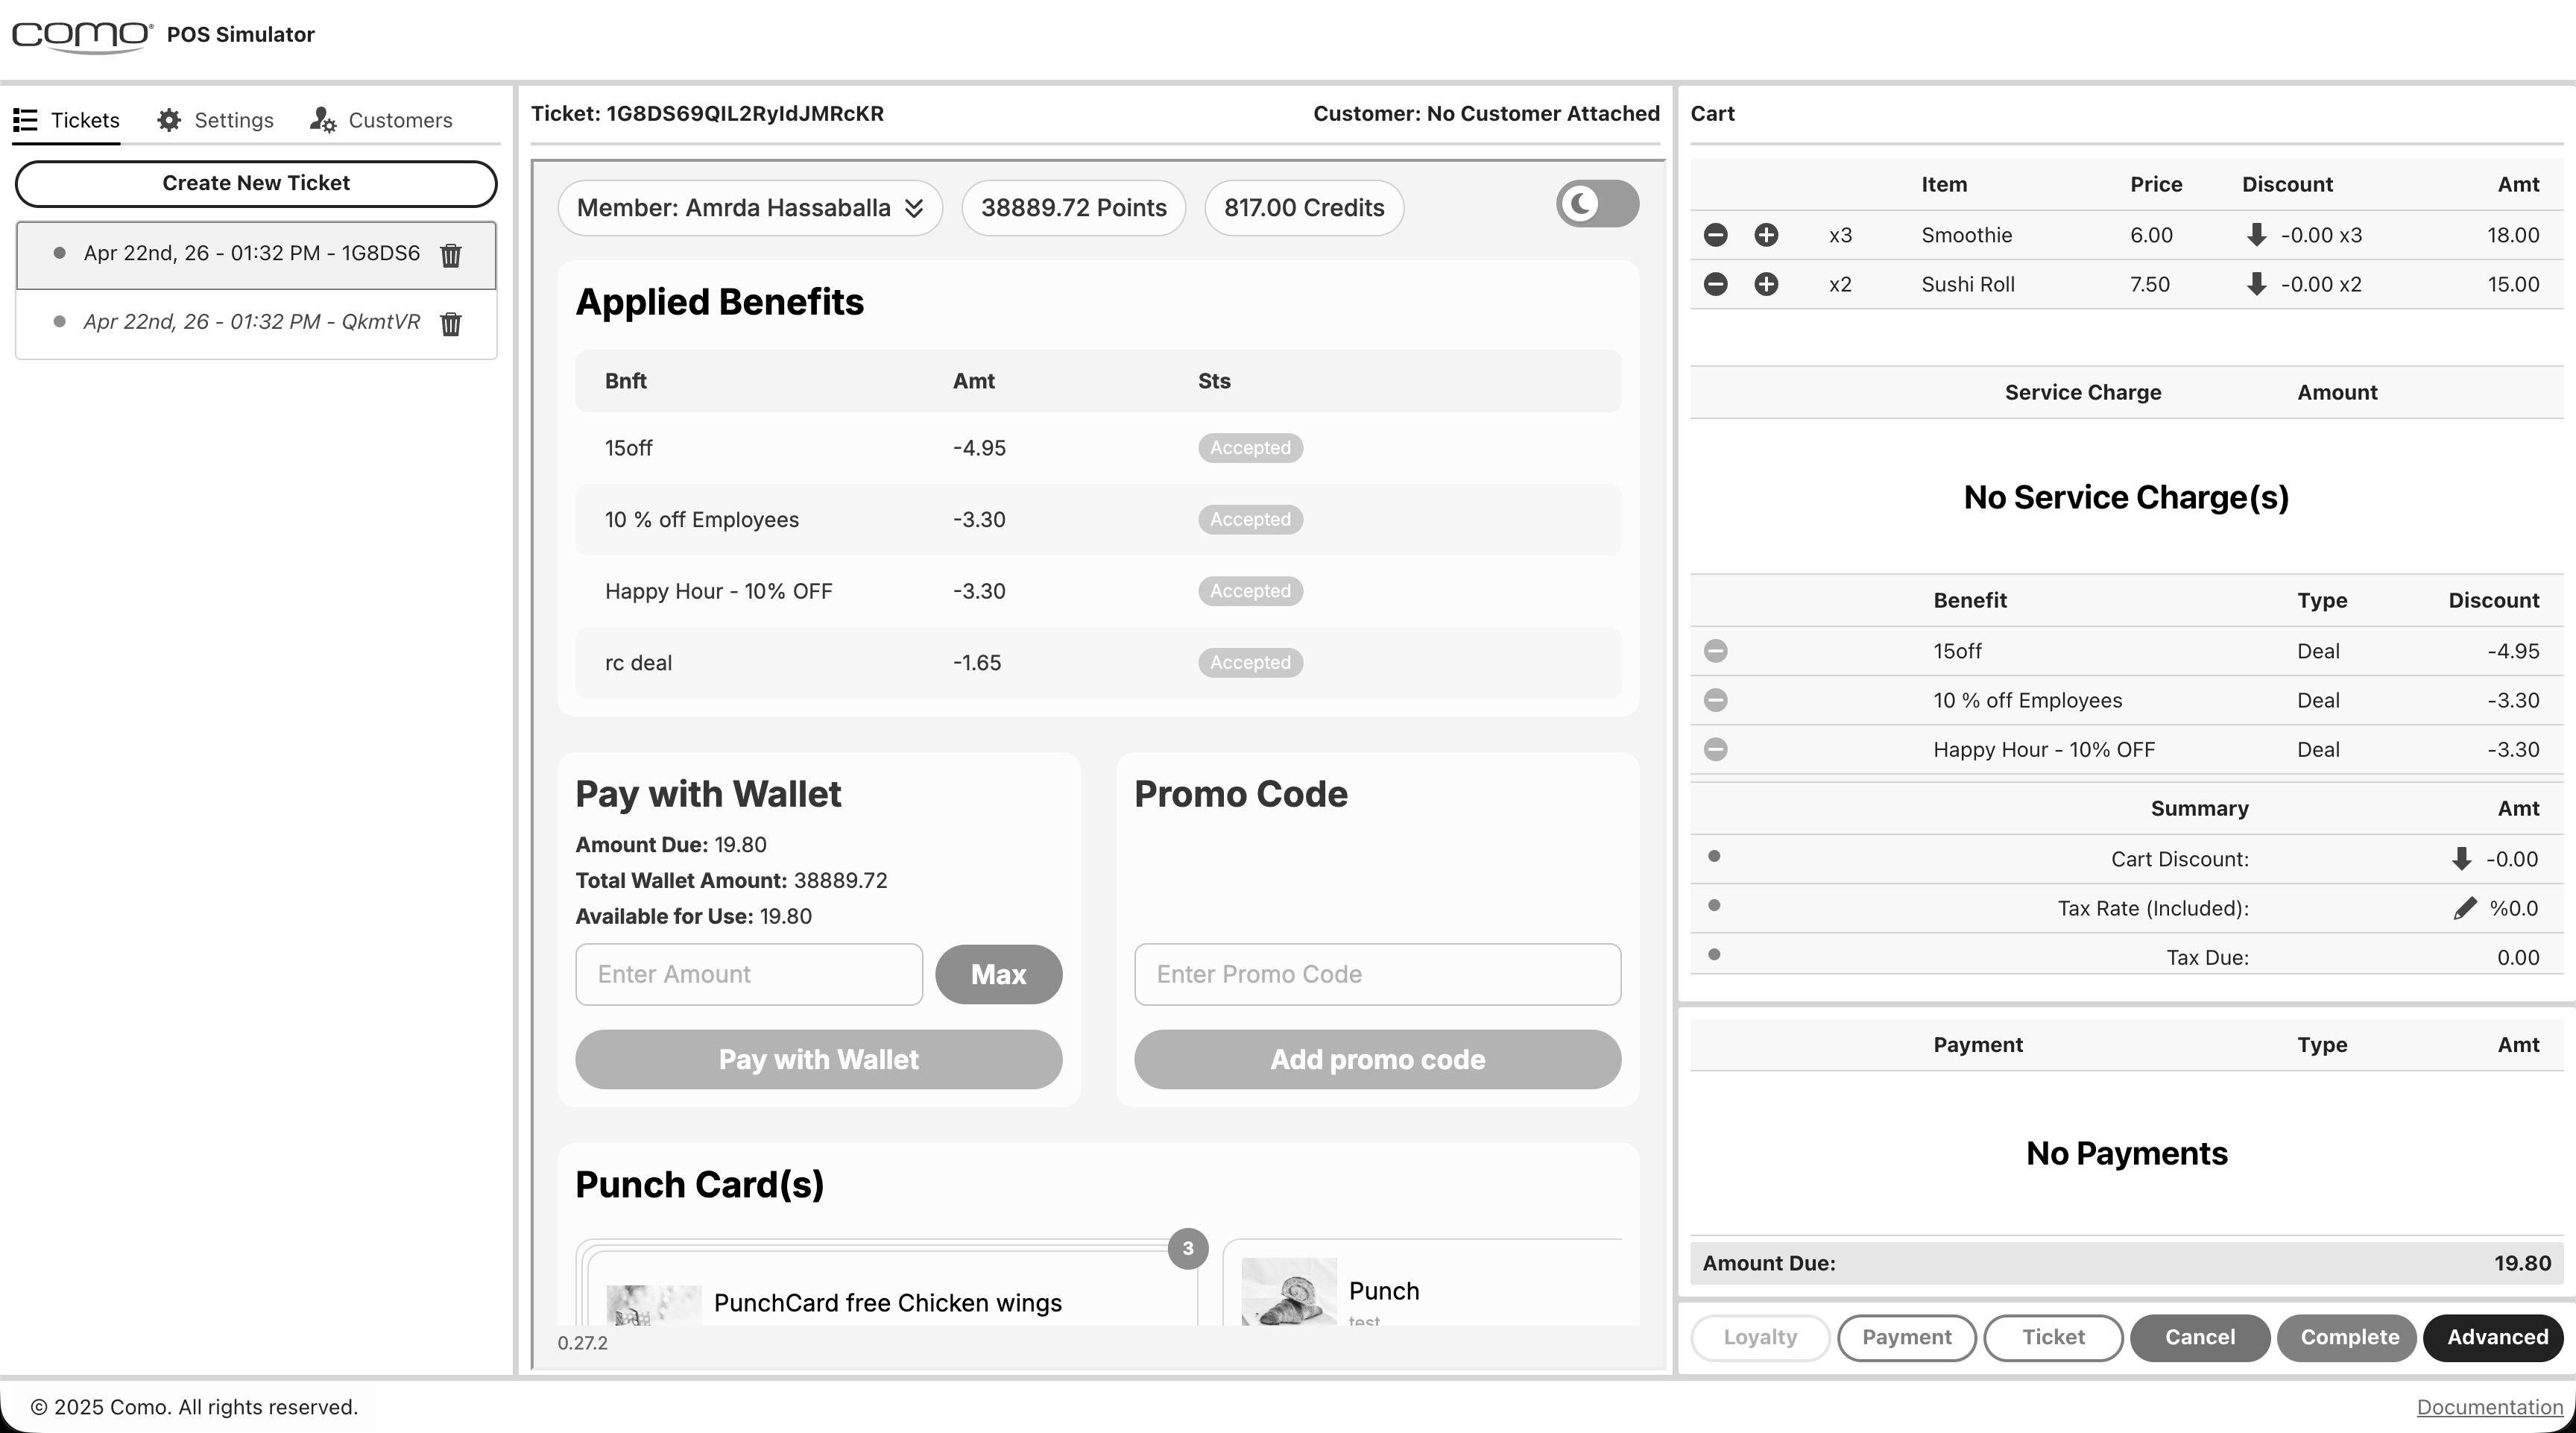
Task: Click the Tickets list icon
Action: (25, 120)
